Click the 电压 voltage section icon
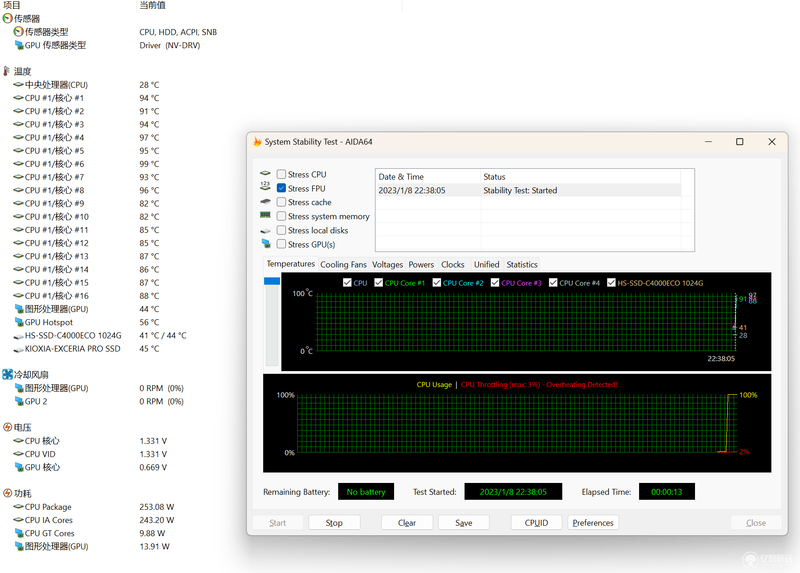The height and width of the screenshot is (573, 800). click(x=8, y=427)
